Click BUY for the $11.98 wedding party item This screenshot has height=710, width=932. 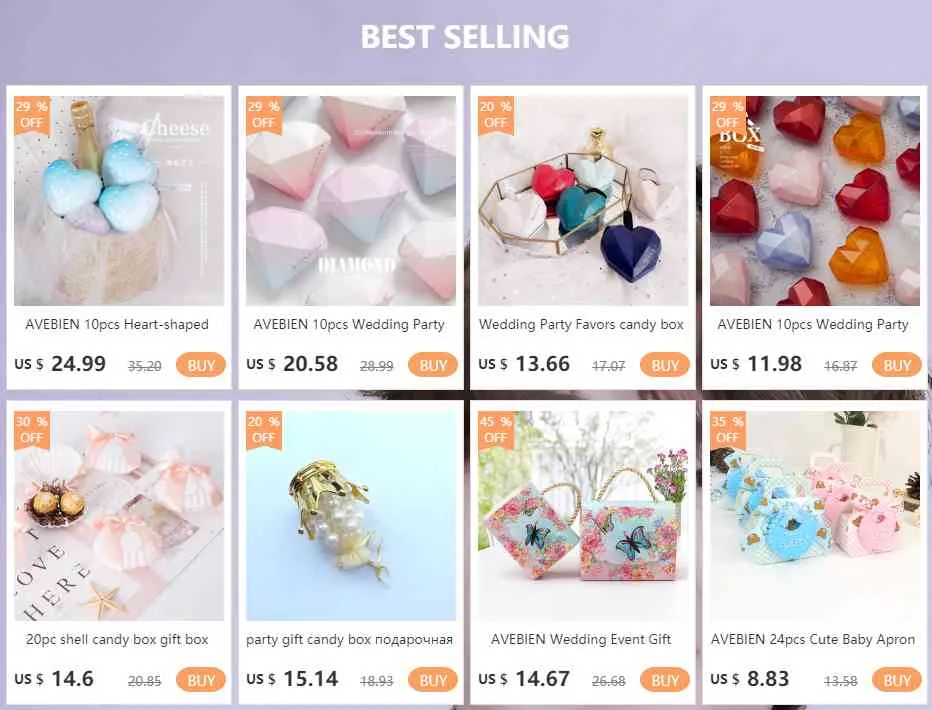(896, 365)
